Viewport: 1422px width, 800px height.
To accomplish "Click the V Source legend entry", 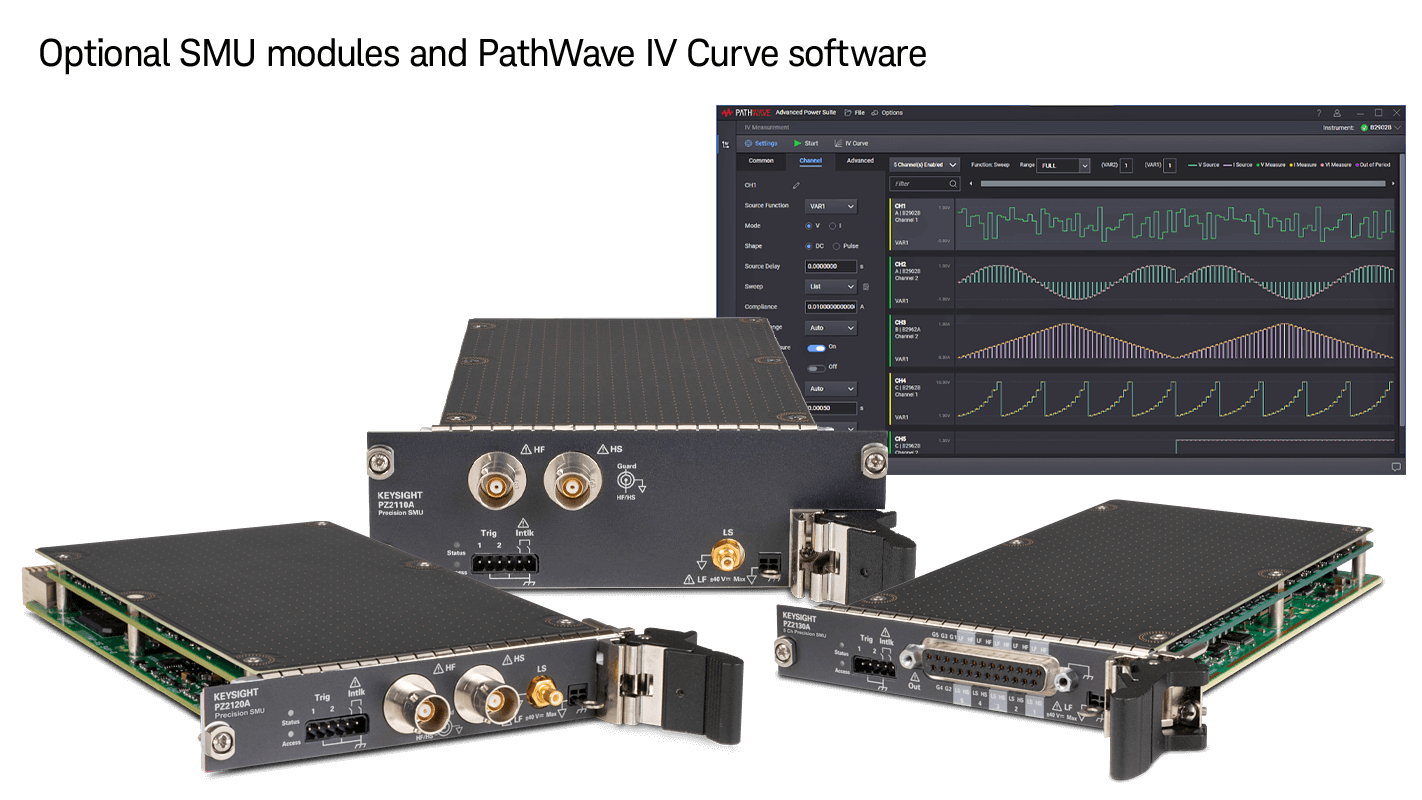I will coord(1203,165).
